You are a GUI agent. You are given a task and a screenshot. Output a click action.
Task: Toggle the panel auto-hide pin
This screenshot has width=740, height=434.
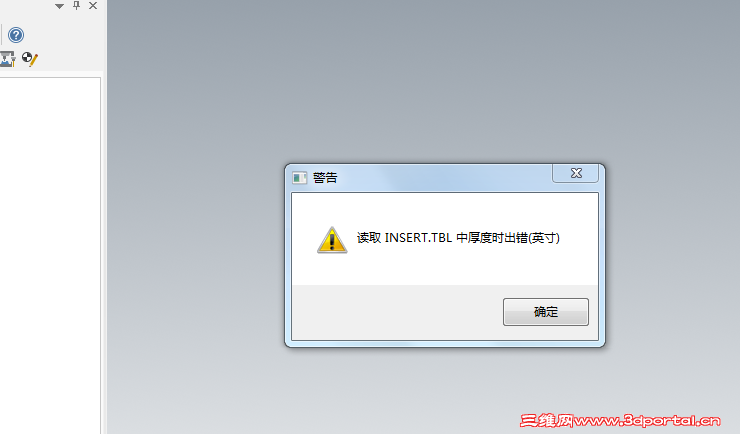point(76,6)
